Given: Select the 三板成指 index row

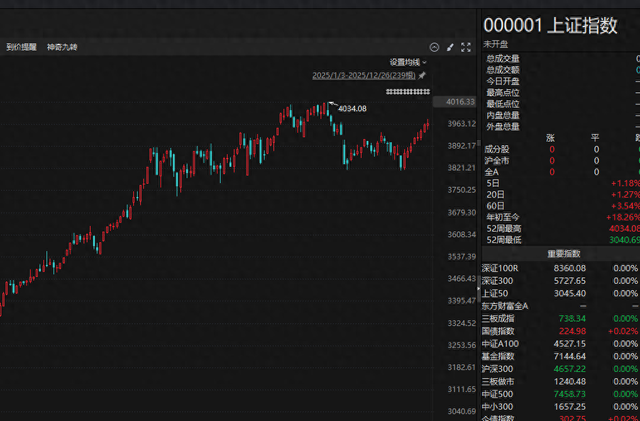Looking at the screenshot, I should [x=502, y=318].
